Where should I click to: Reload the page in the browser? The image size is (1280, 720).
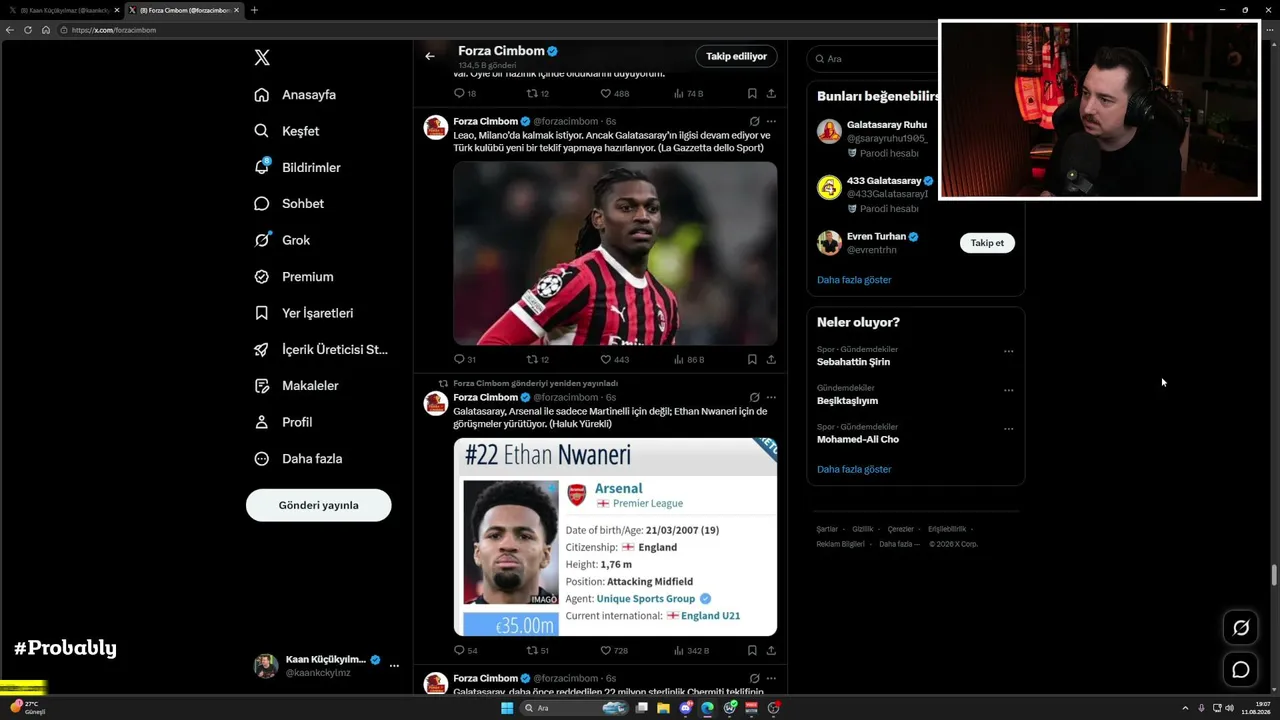(x=28, y=30)
